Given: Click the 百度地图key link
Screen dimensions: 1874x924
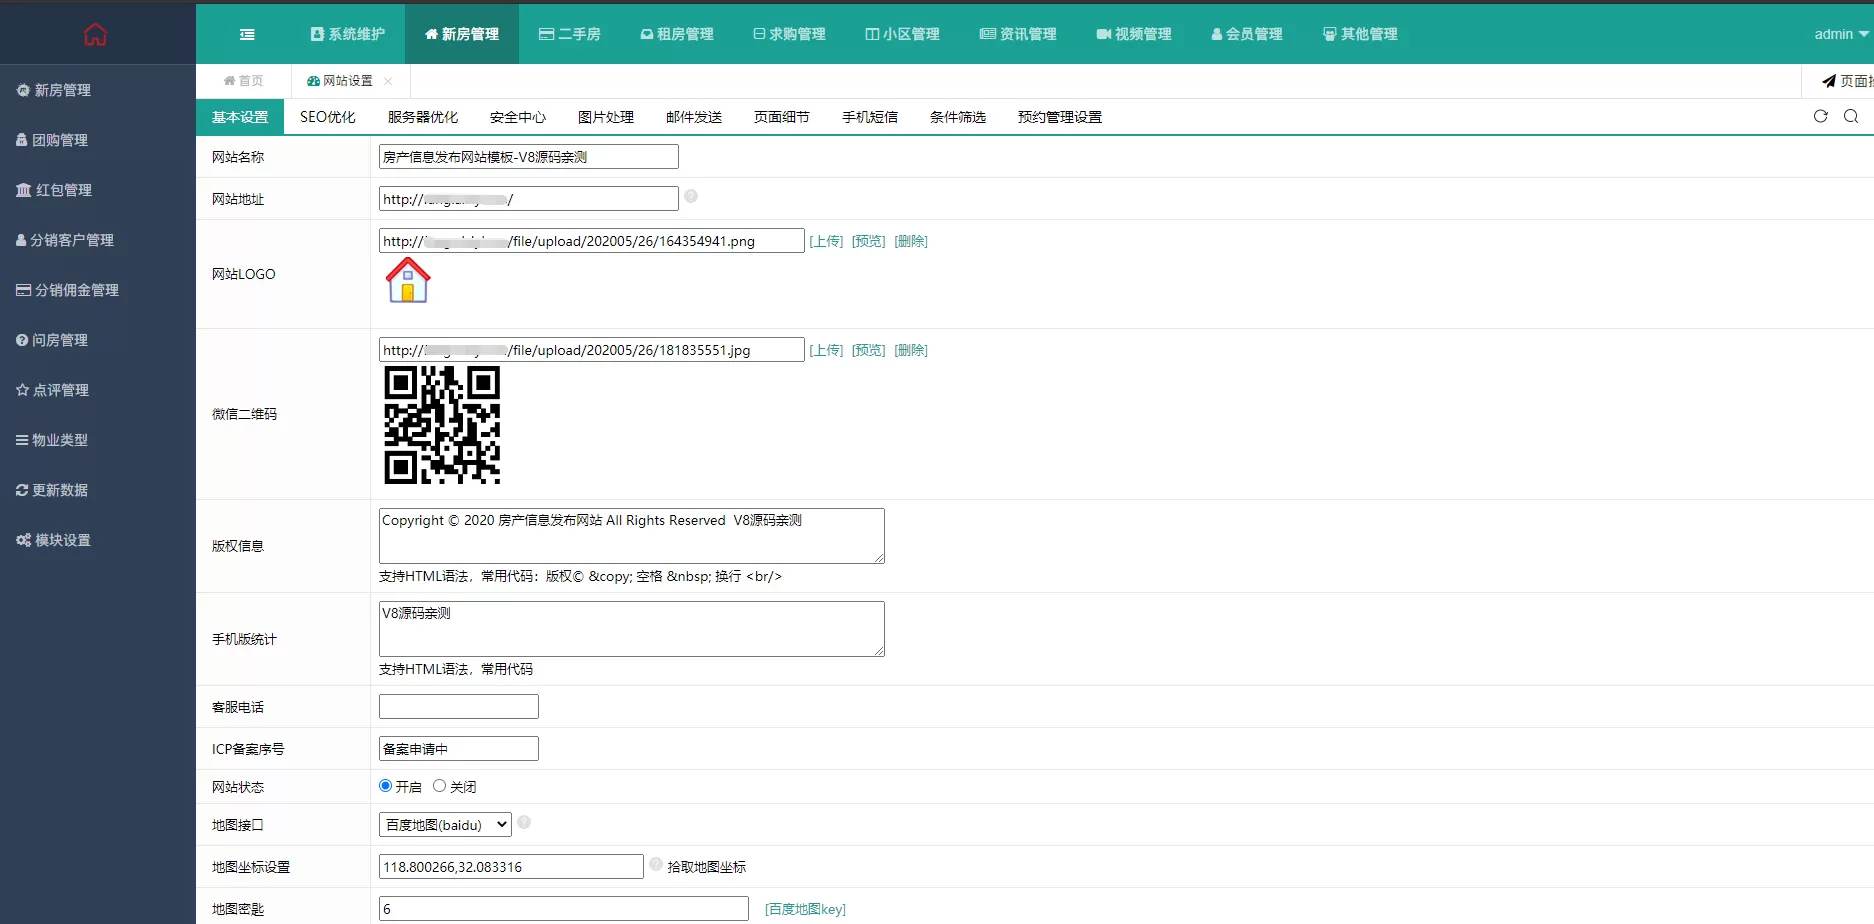Looking at the screenshot, I should pyautogui.click(x=805, y=909).
